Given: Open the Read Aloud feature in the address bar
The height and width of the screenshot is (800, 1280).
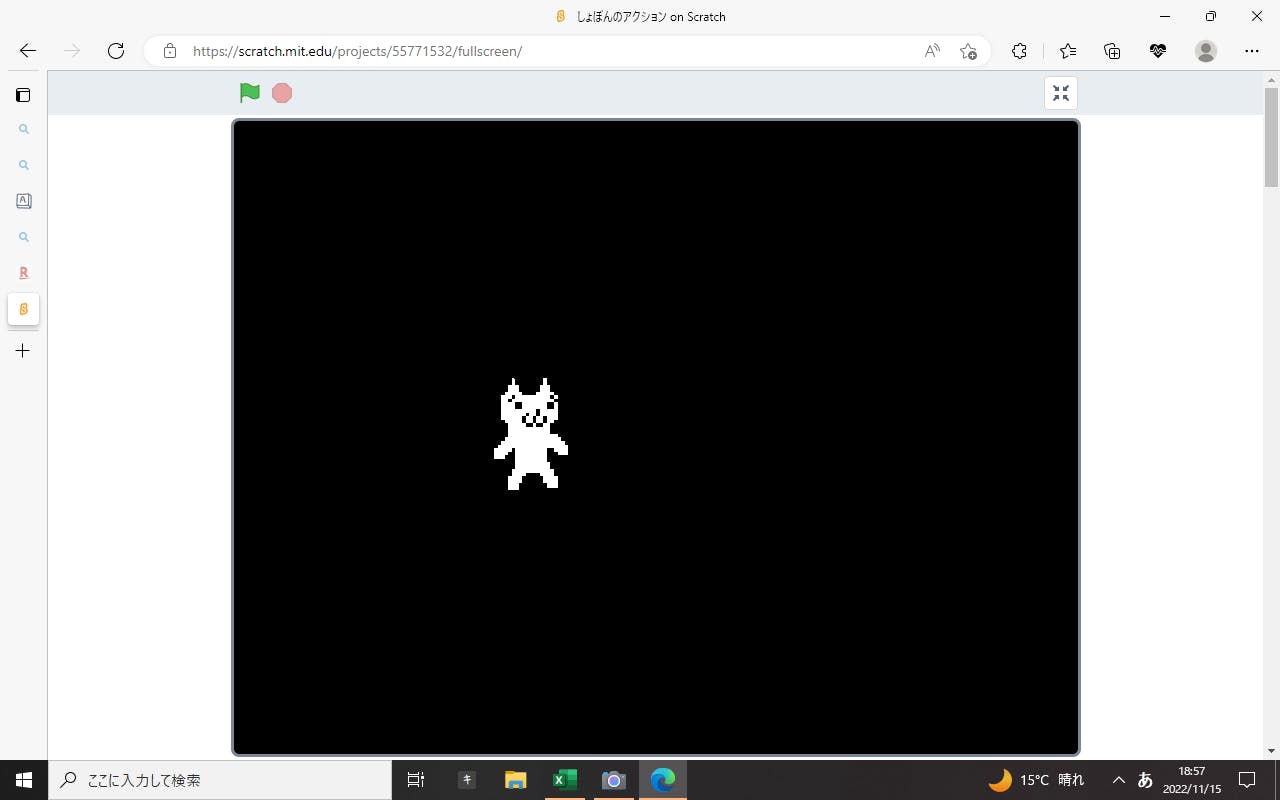Looking at the screenshot, I should pos(932,51).
